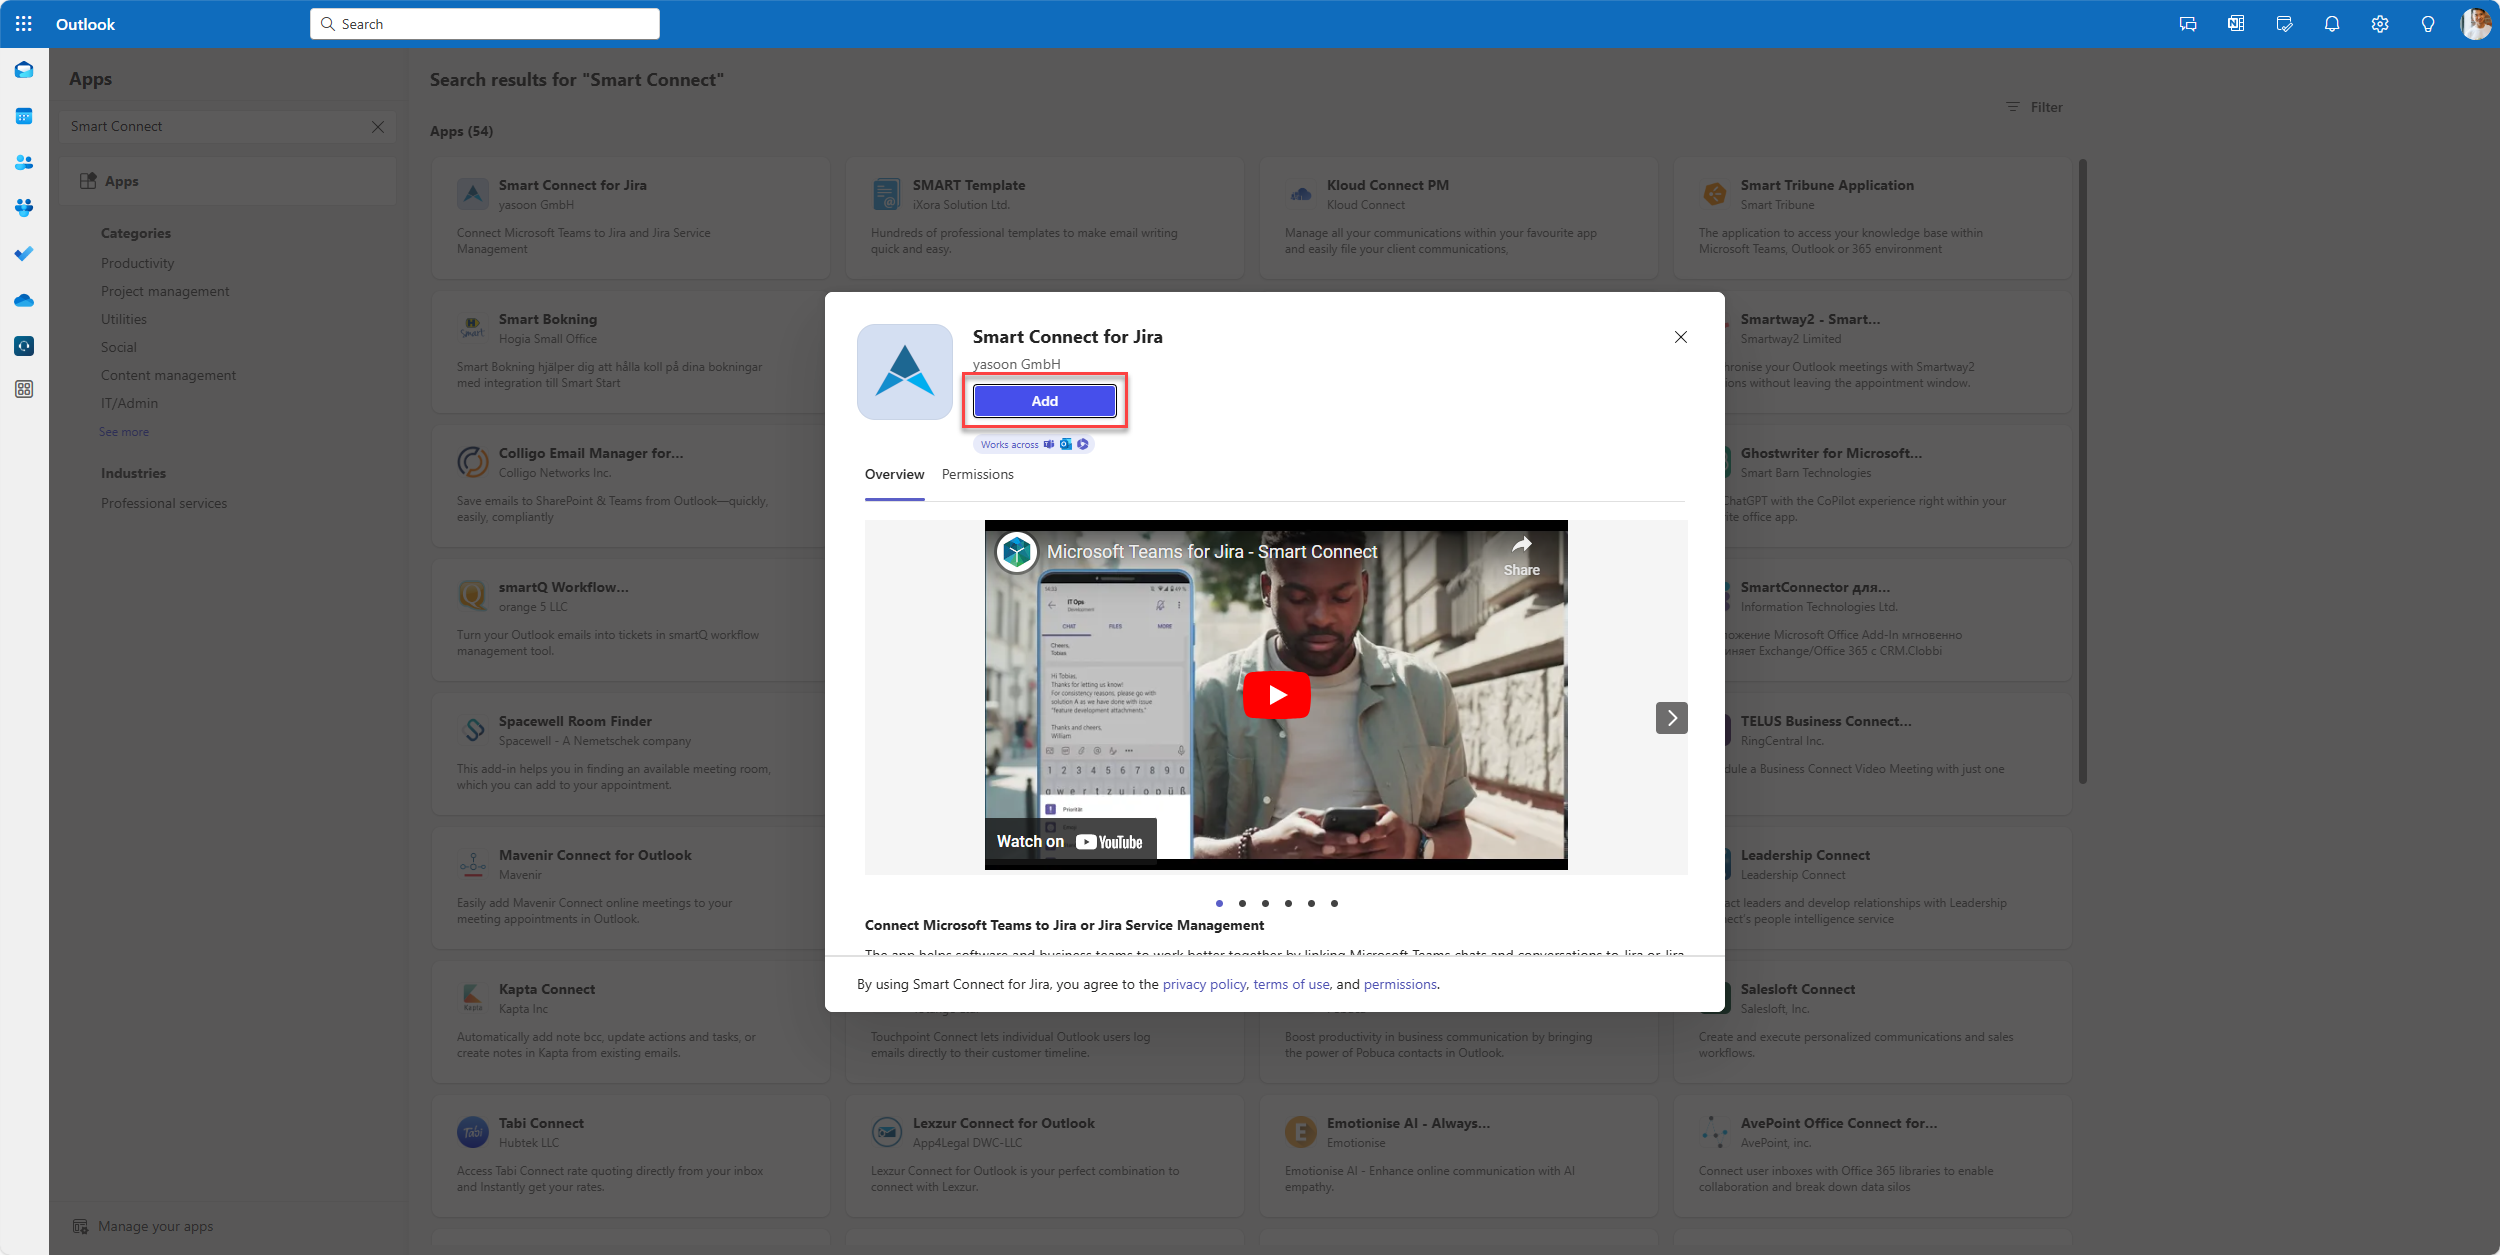Open Lexzur Connect for Outlook card
The width and height of the screenshot is (2500, 1255).
tap(1045, 1156)
